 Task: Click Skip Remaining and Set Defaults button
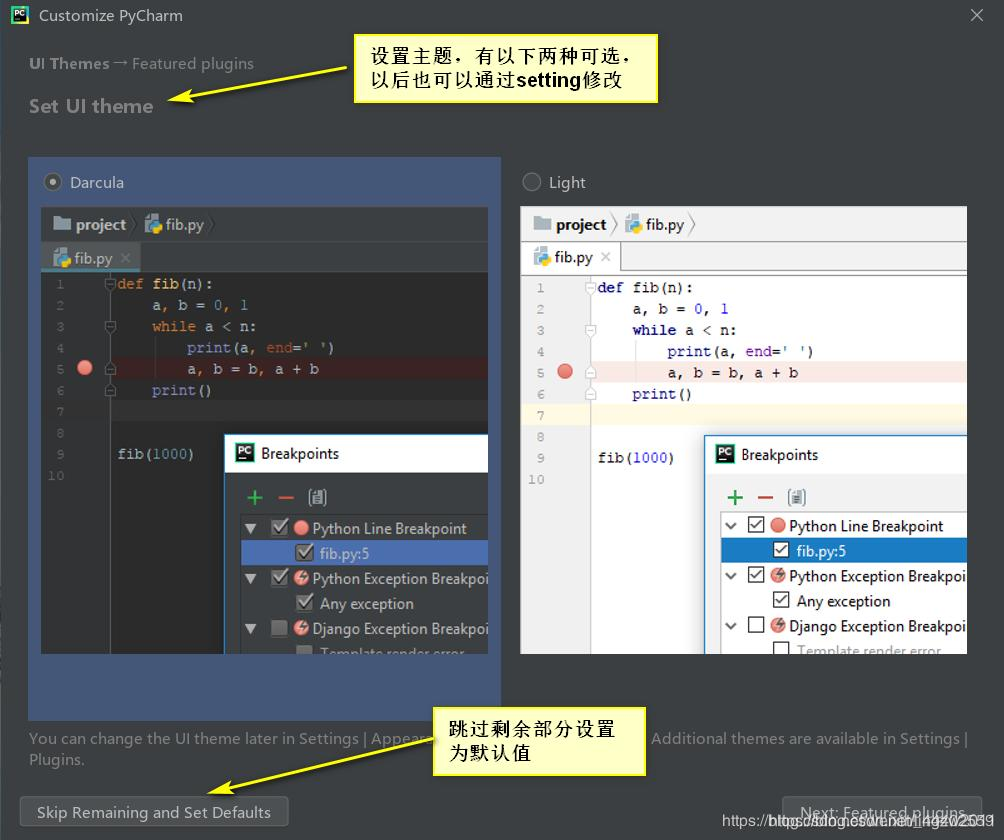pyautogui.click(x=154, y=812)
